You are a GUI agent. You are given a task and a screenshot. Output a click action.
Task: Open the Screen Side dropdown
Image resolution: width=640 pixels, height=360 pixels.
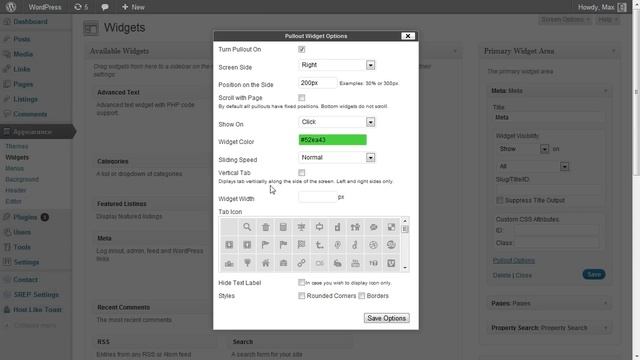click(337, 65)
